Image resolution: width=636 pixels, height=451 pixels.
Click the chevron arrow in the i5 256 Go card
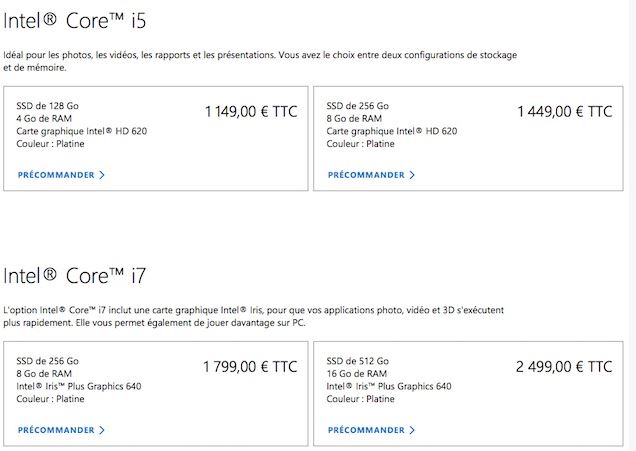click(412, 175)
